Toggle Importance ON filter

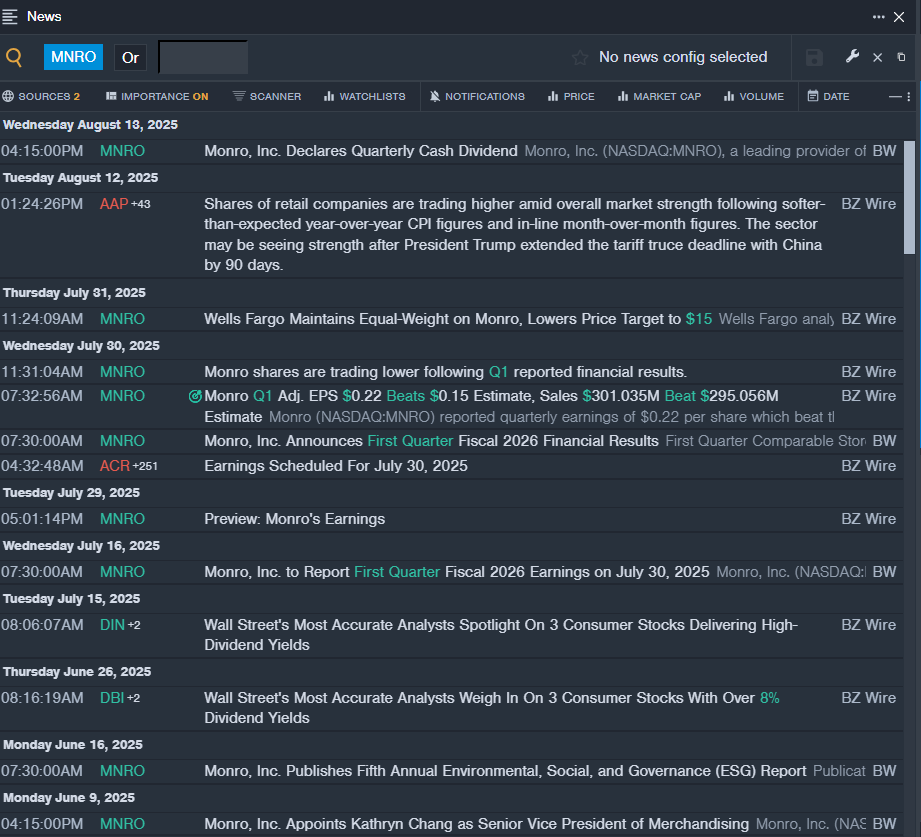click(157, 96)
